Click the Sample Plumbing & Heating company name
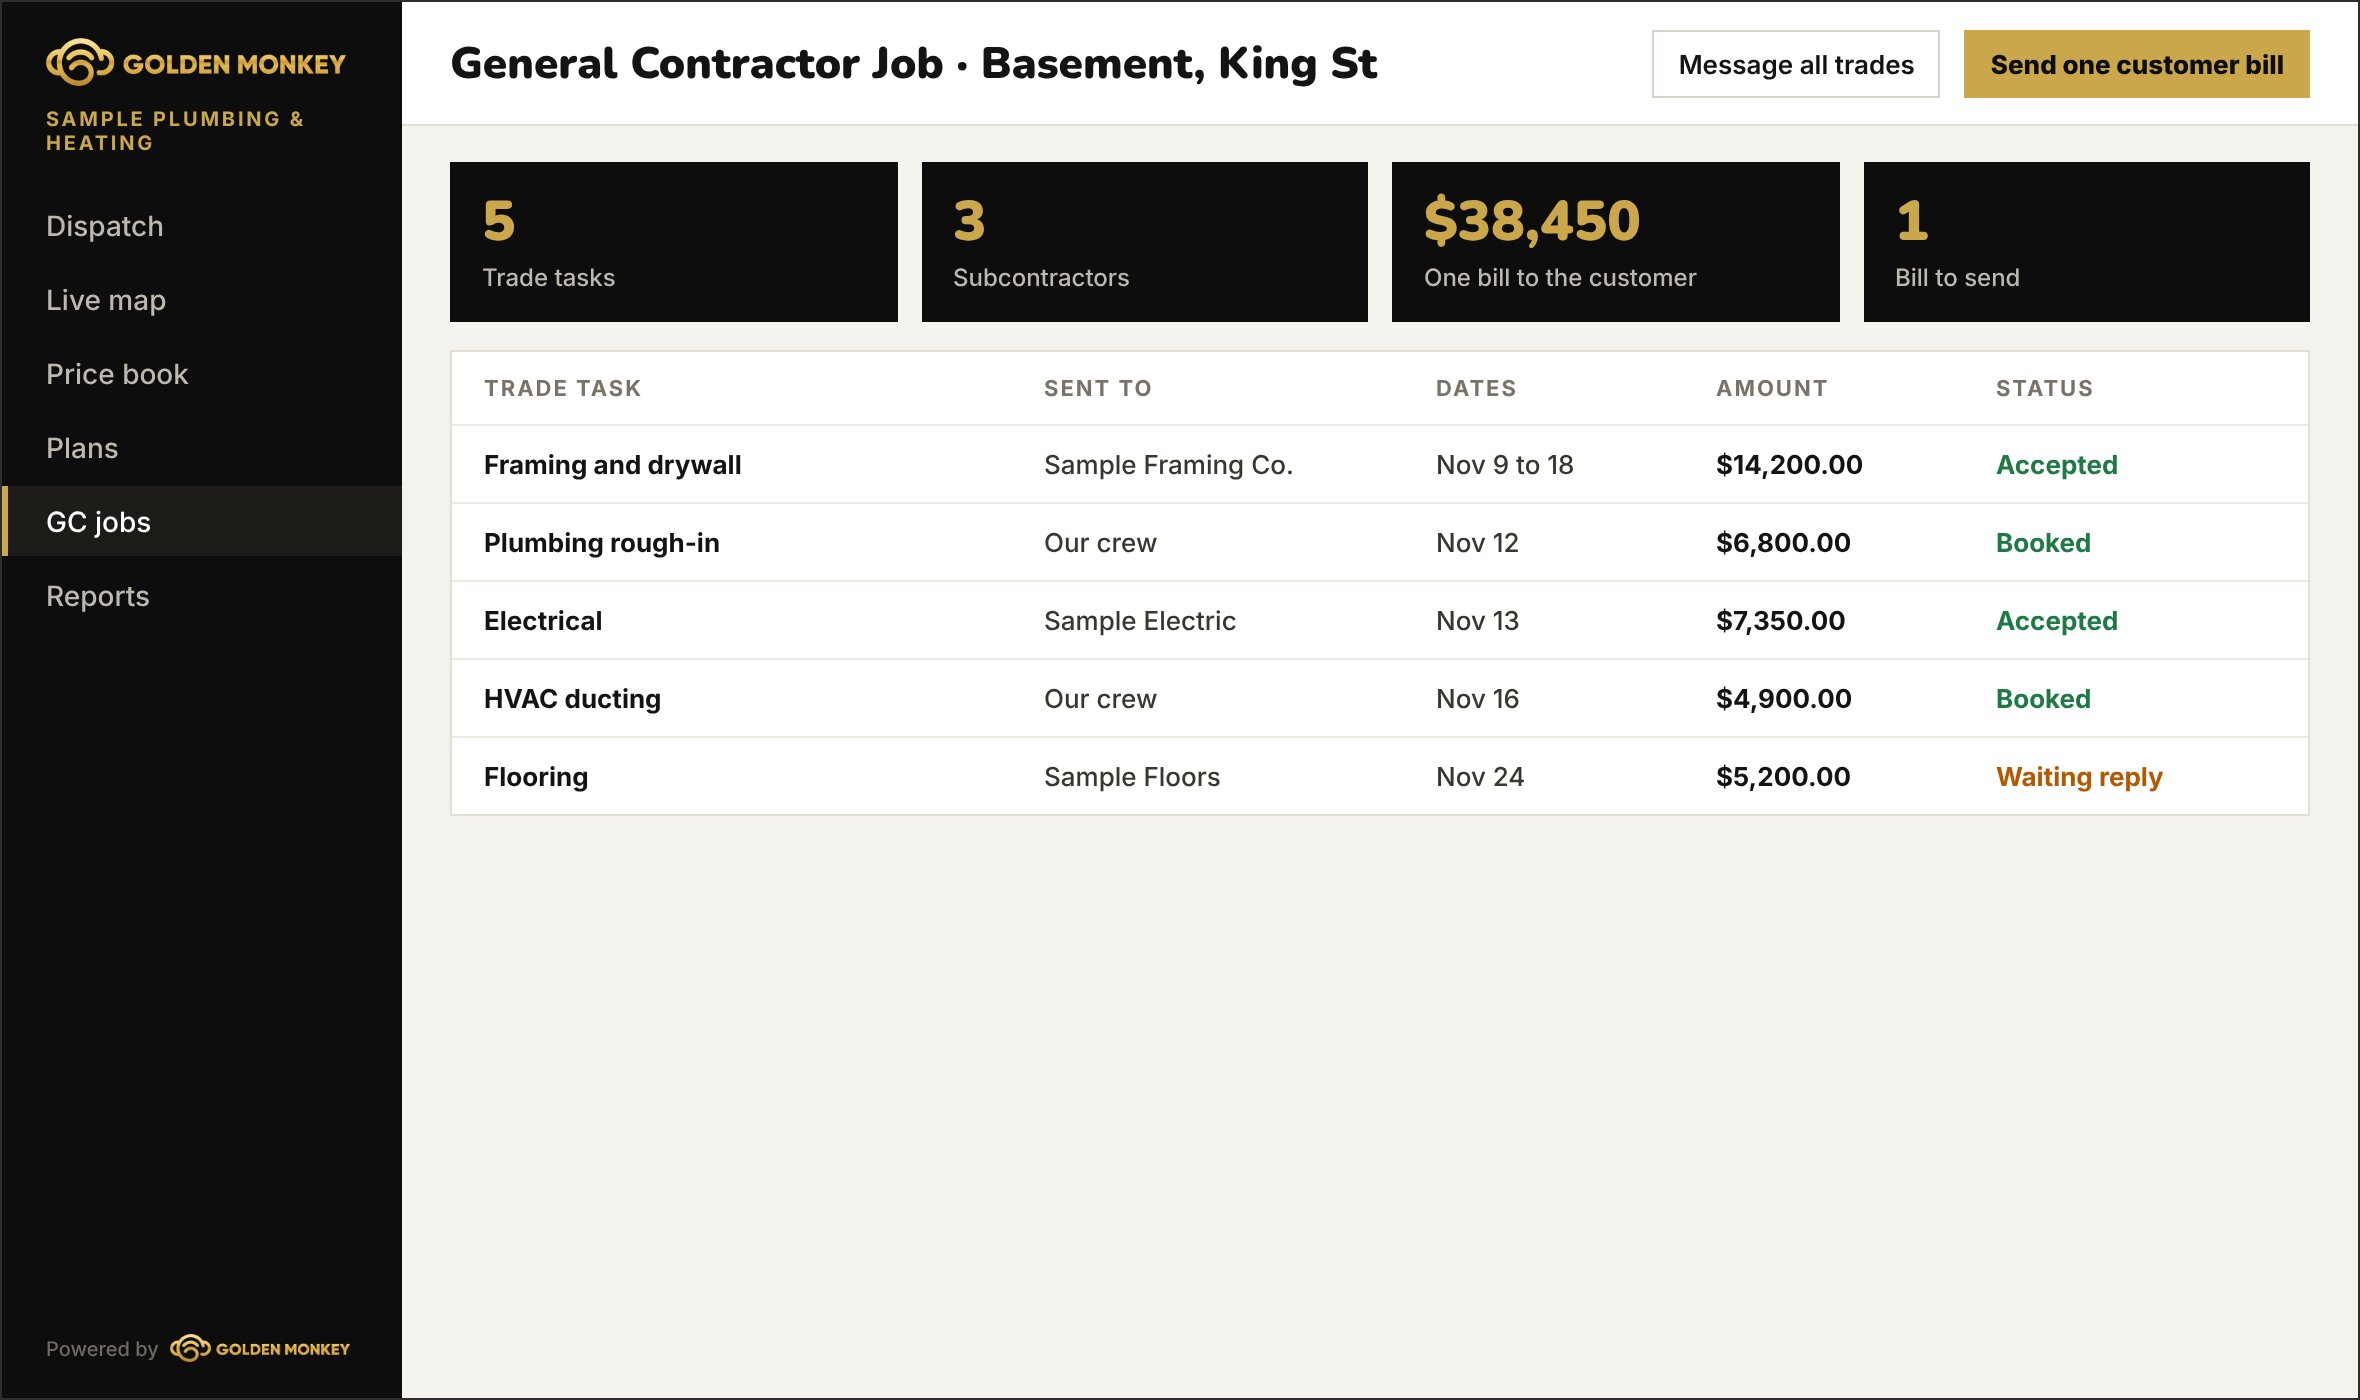Viewport: 2360px width, 1400px height. (x=175, y=130)
